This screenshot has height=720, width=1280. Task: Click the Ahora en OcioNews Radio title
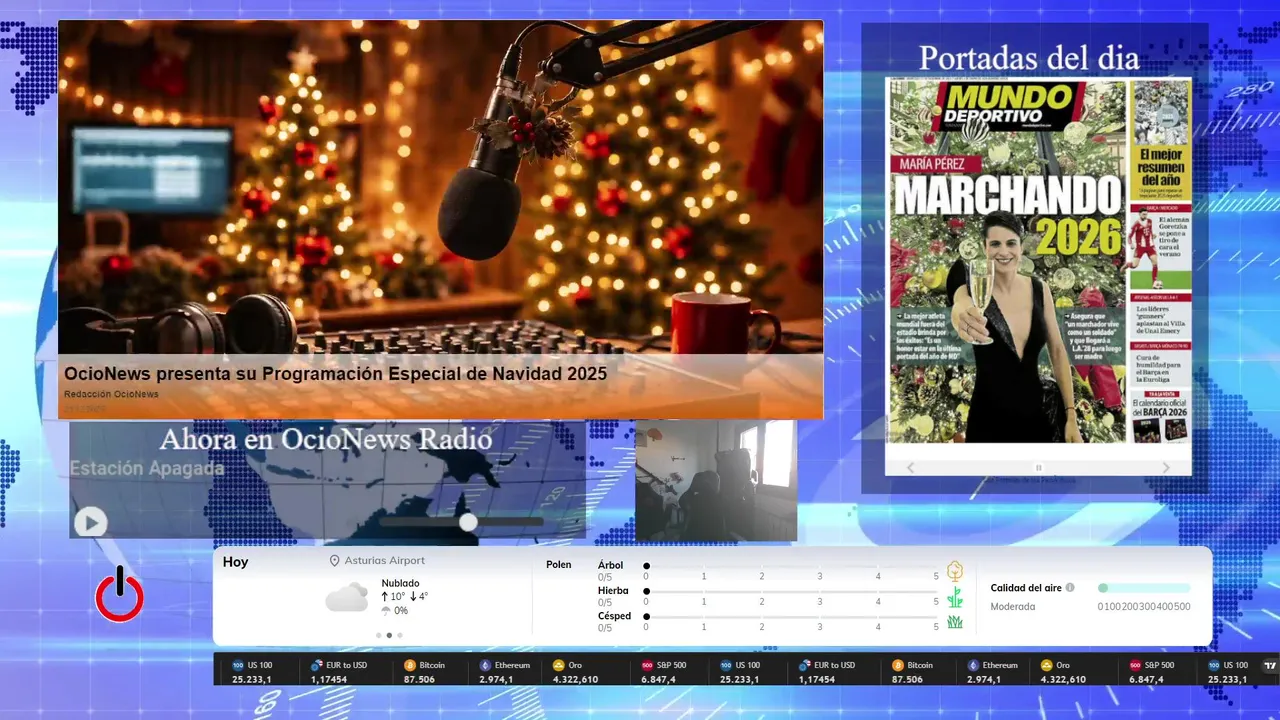pos(326,440)
